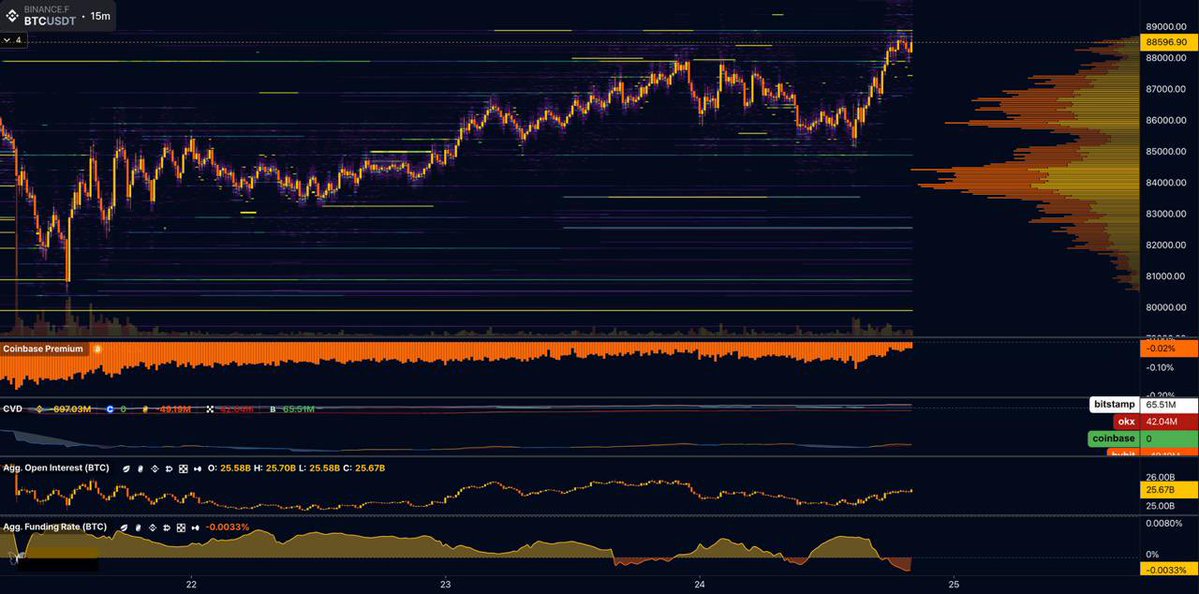Image resolution: width=1199 pixels, height=594 pixels.
Task: Expand the collapsed indicators chevron labeled 4
Action: click(14, 40)
